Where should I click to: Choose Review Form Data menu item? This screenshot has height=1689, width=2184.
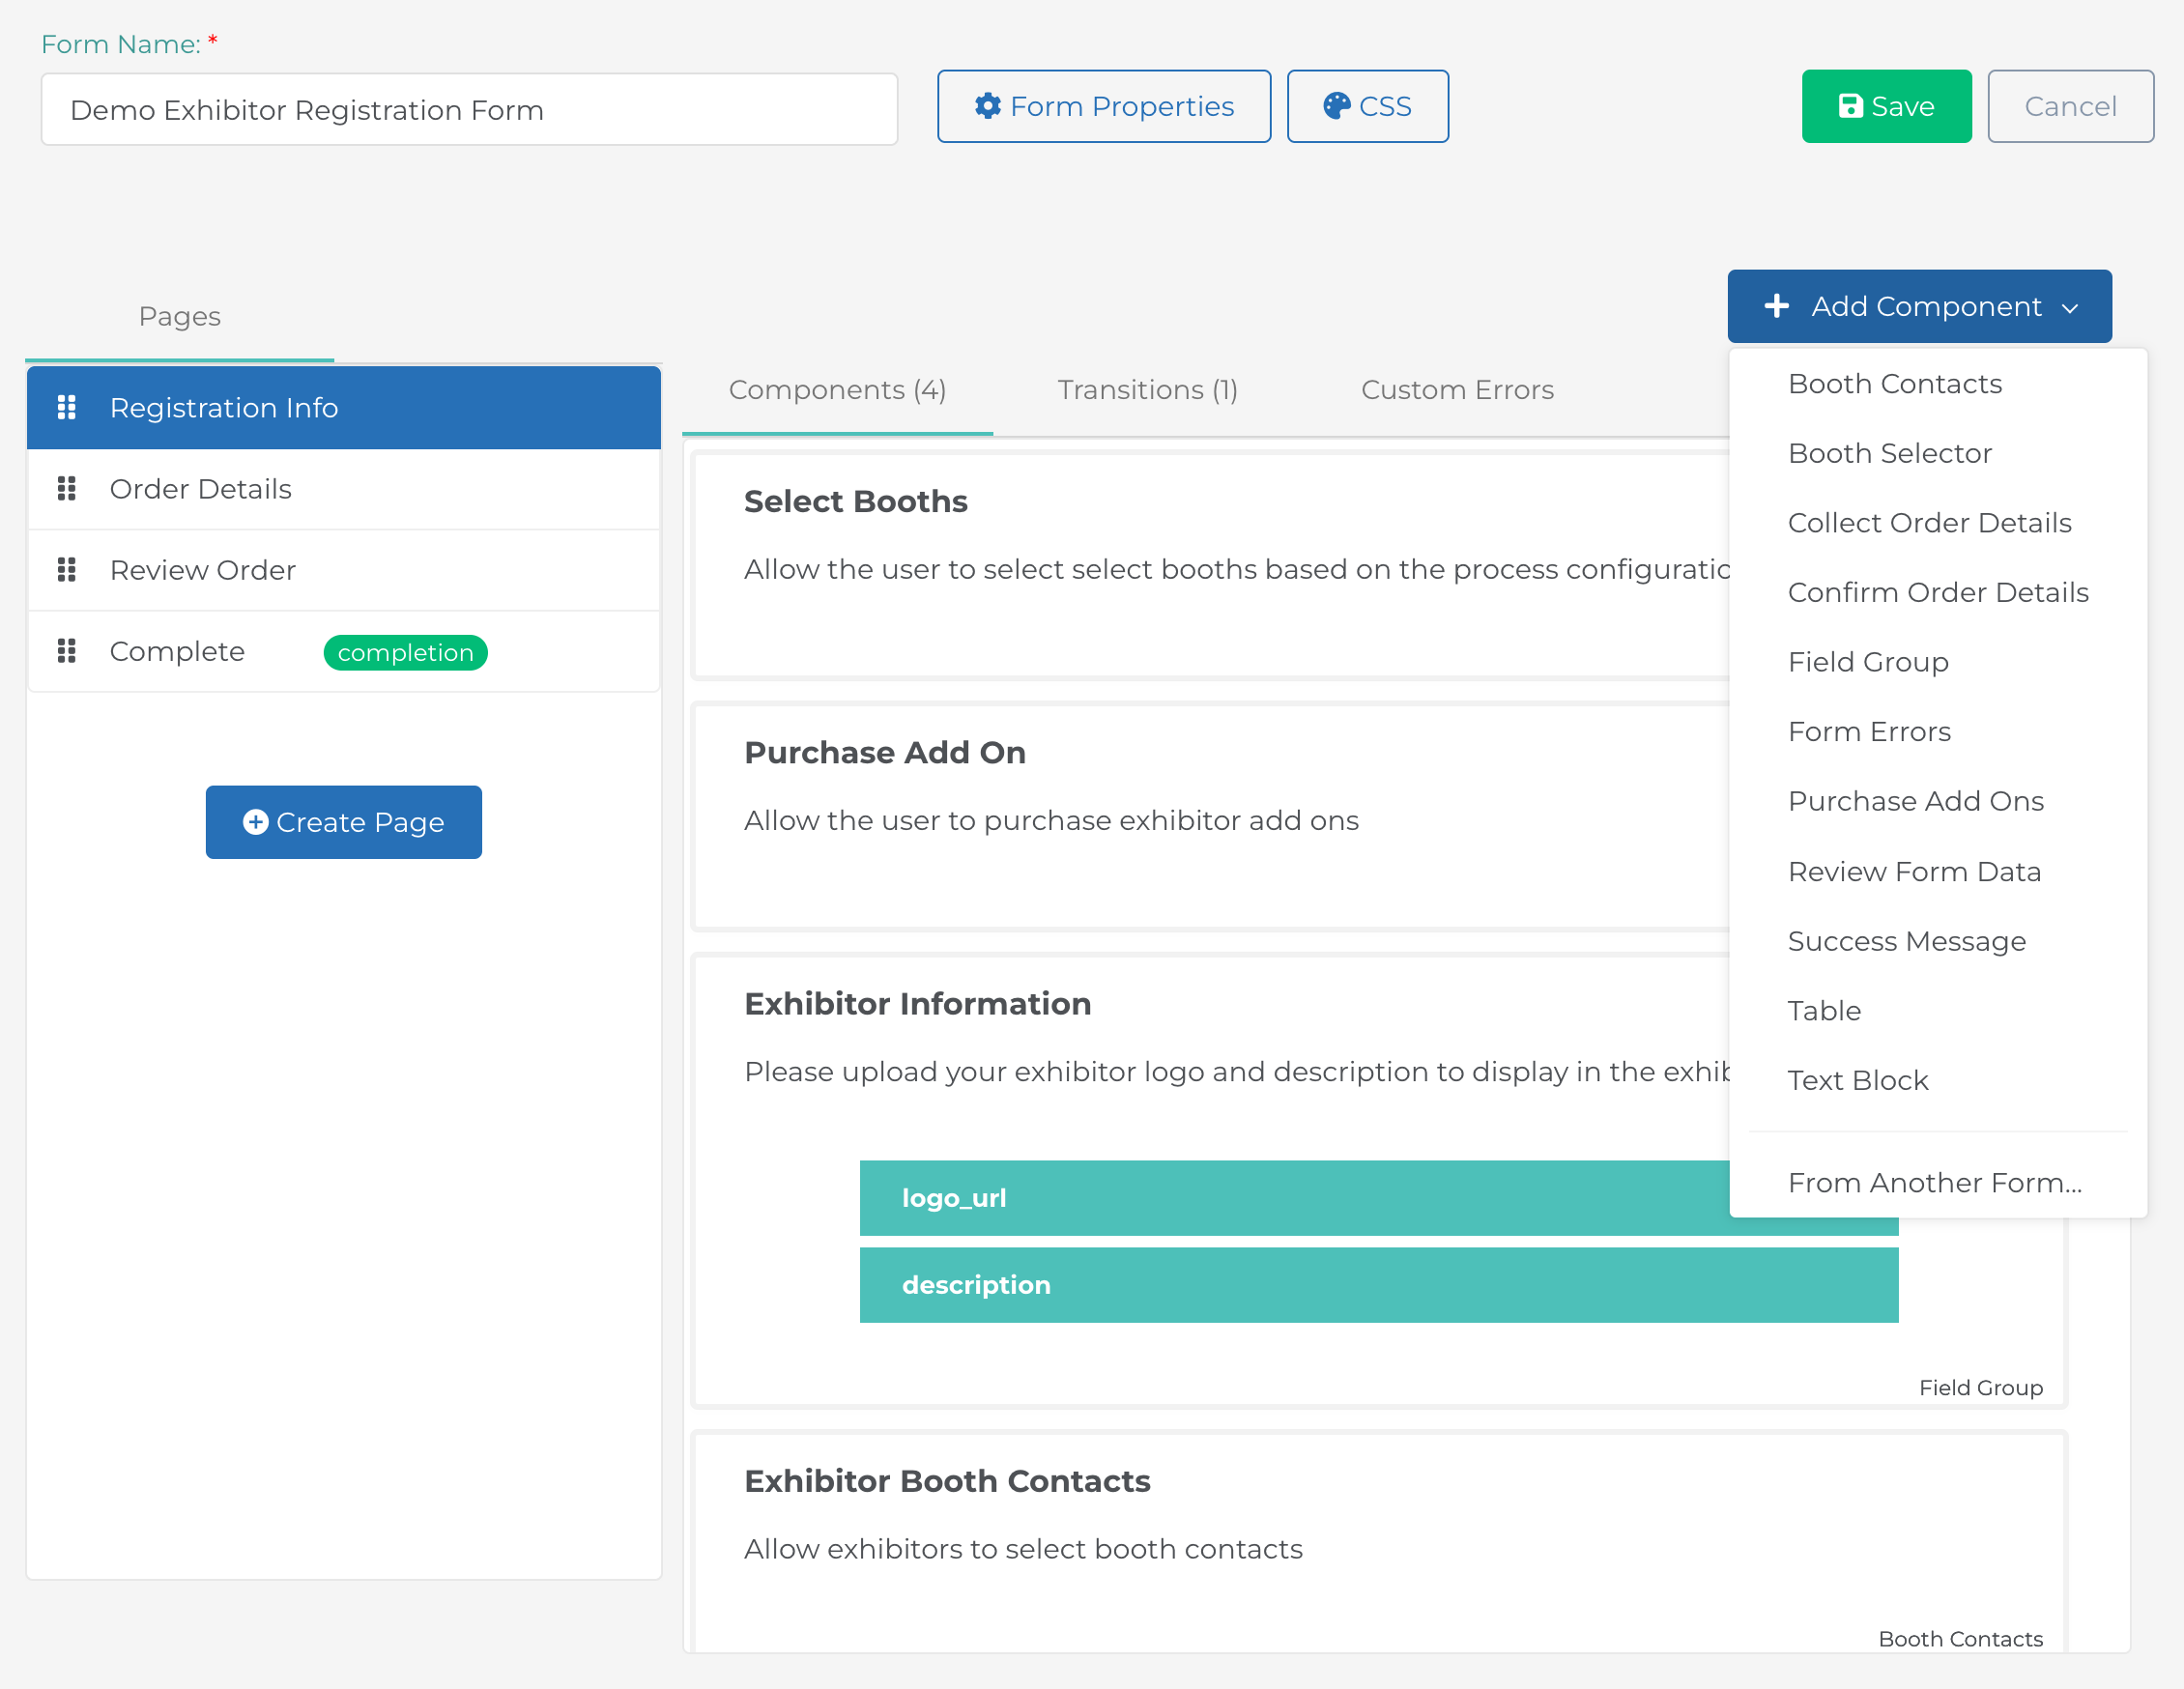pos(1938,872)
